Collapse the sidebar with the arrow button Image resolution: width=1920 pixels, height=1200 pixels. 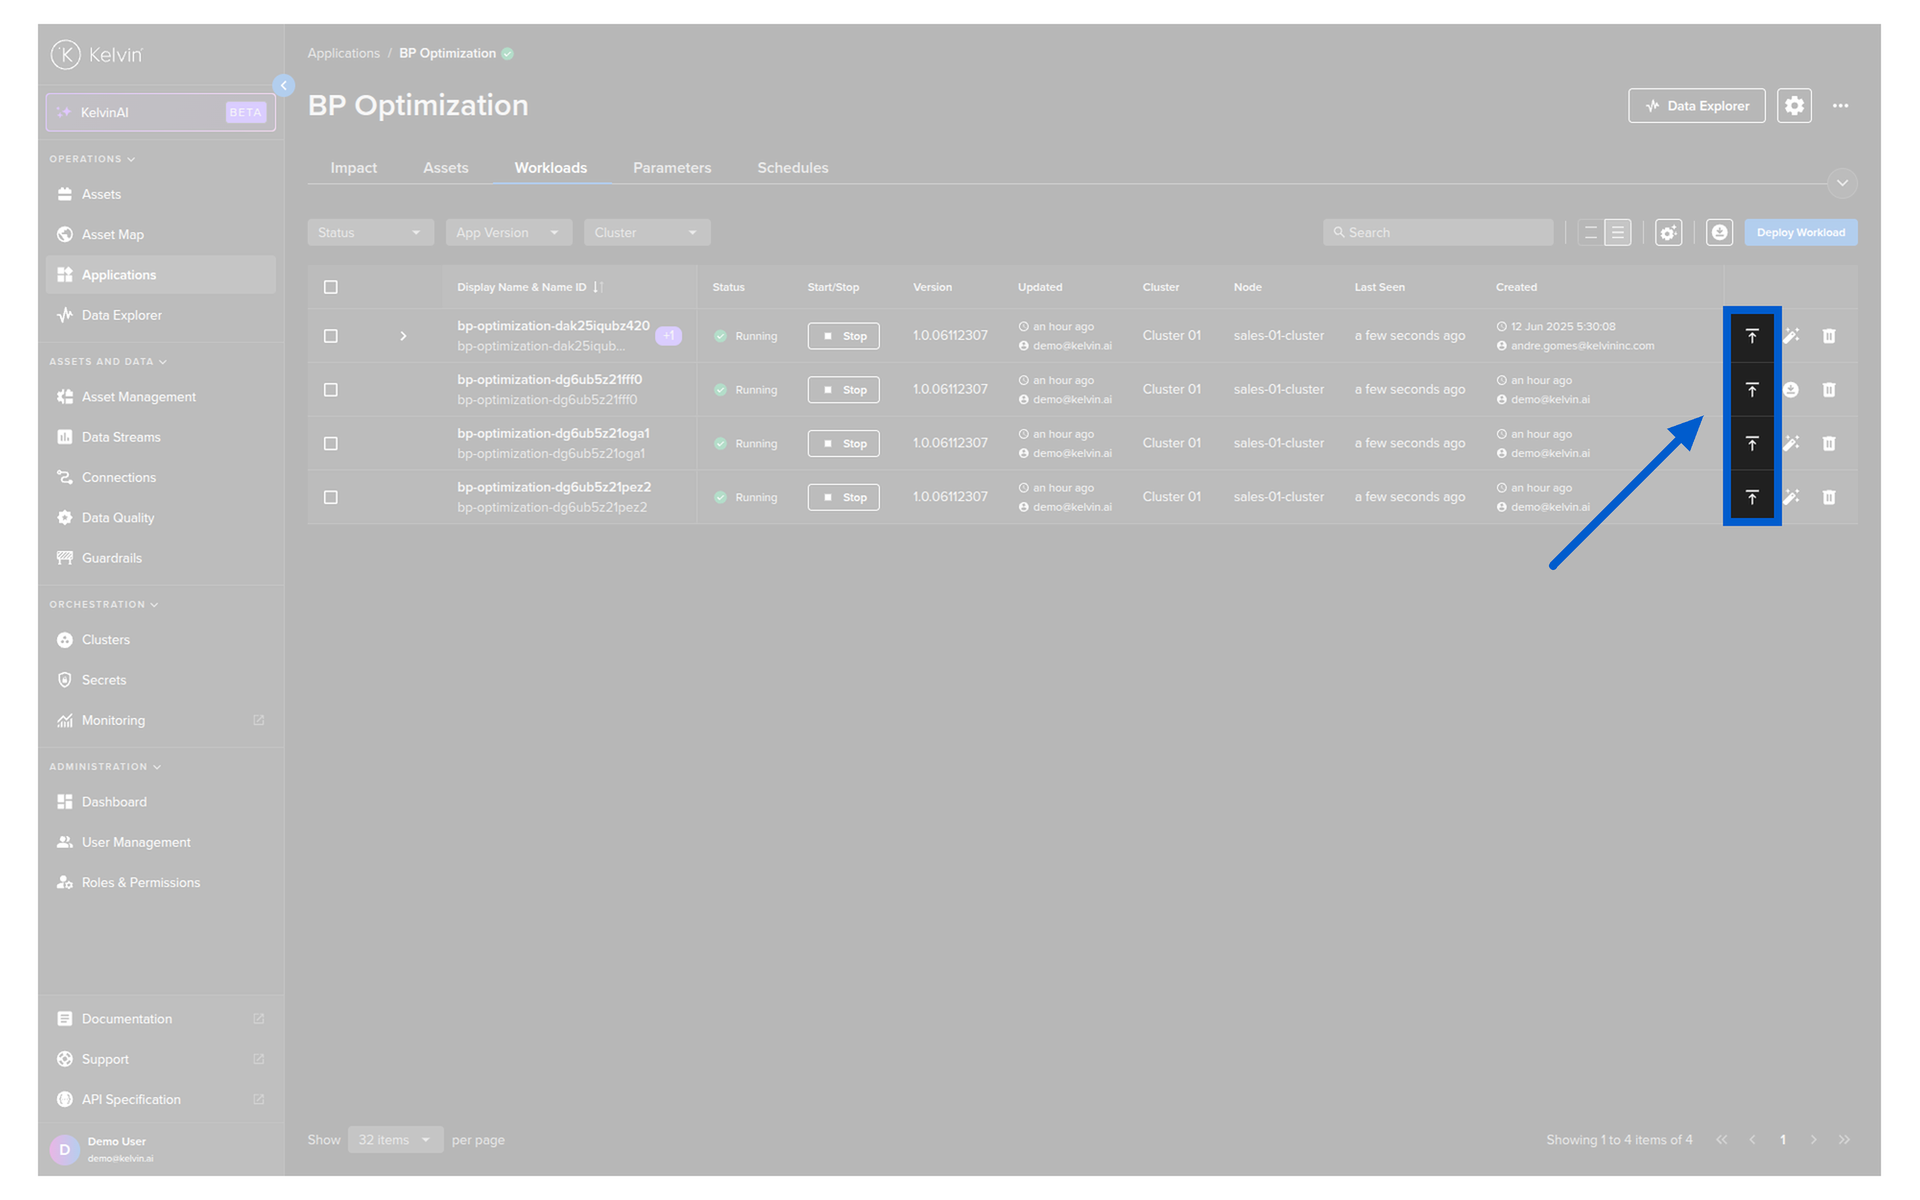point(284,86)
